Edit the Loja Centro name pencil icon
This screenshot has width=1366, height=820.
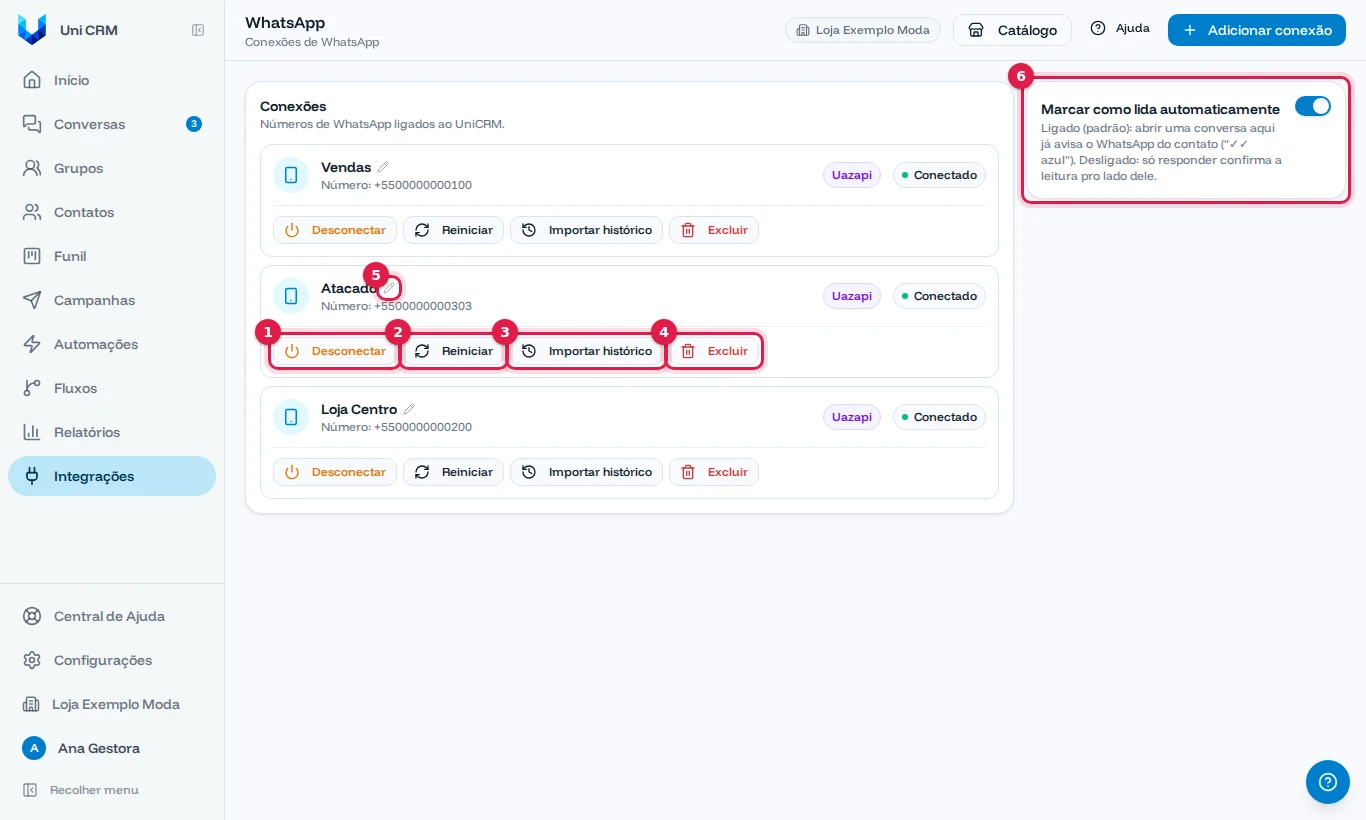(409, 409)
